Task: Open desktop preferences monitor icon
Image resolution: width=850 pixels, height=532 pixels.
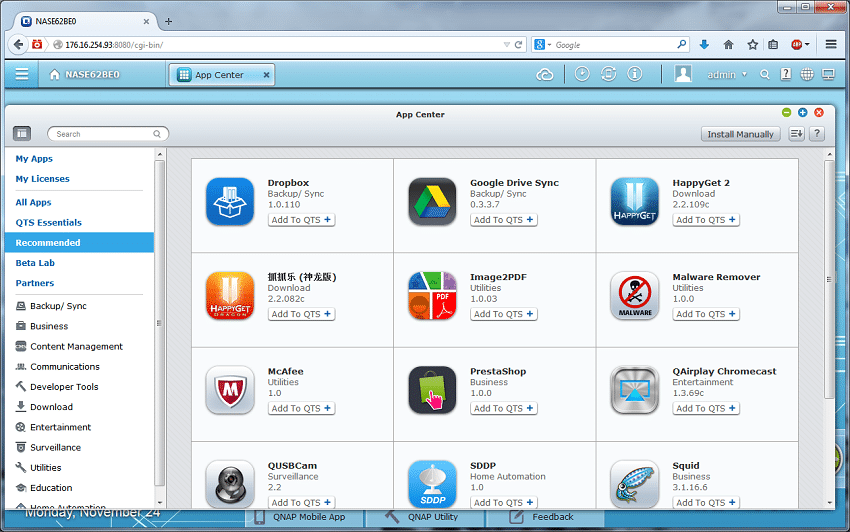Action: [828, 74]
